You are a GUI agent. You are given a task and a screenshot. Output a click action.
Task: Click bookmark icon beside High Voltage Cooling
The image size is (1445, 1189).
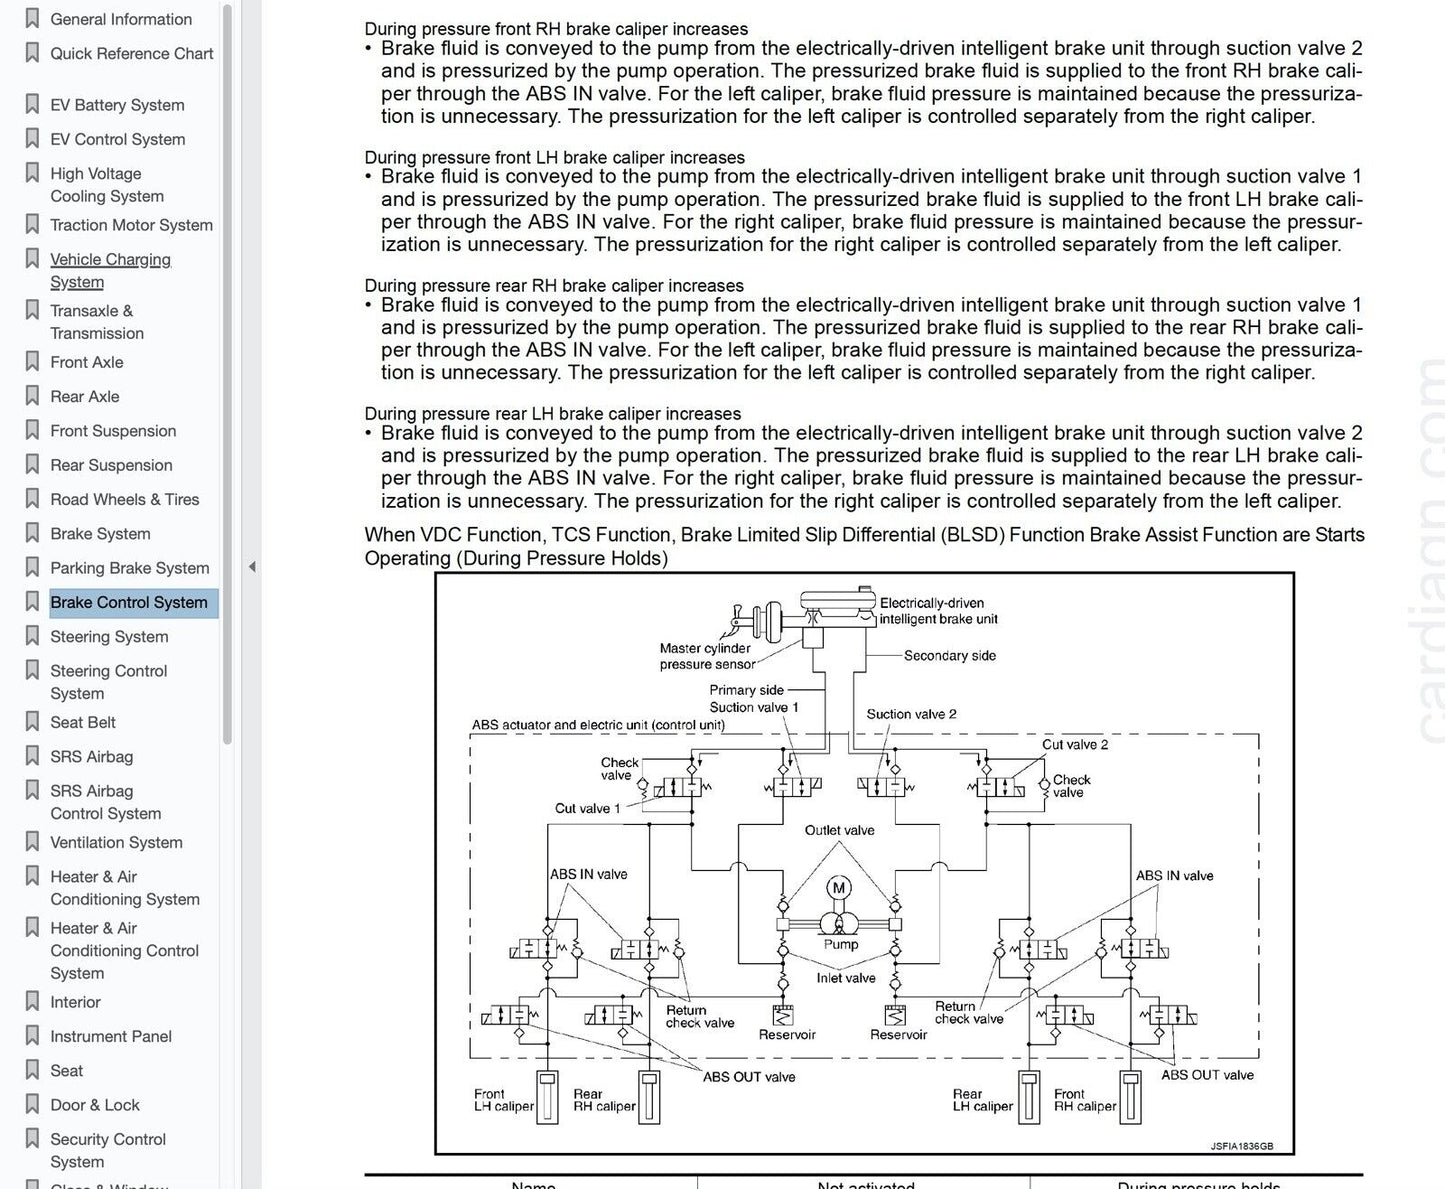pos(32,172)
